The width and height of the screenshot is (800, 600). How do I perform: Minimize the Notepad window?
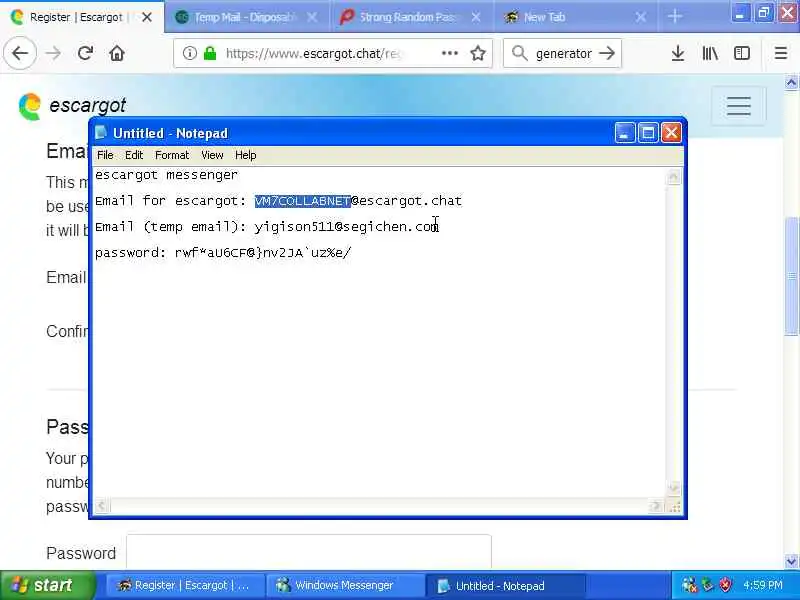[624, 133]
